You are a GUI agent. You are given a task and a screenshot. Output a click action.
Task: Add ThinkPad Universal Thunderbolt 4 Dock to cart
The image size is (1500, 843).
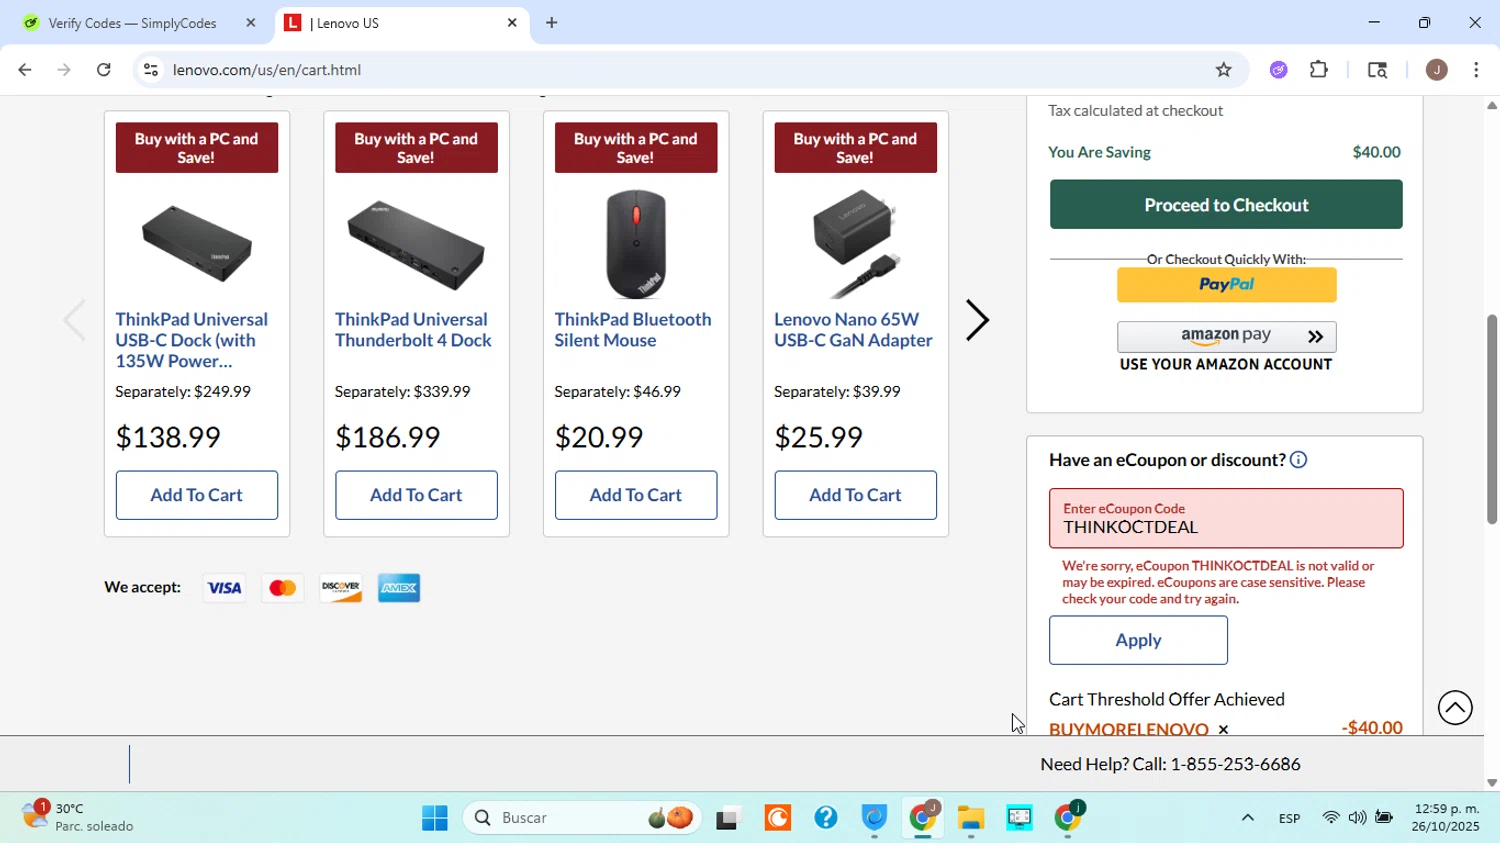[416, 495]
